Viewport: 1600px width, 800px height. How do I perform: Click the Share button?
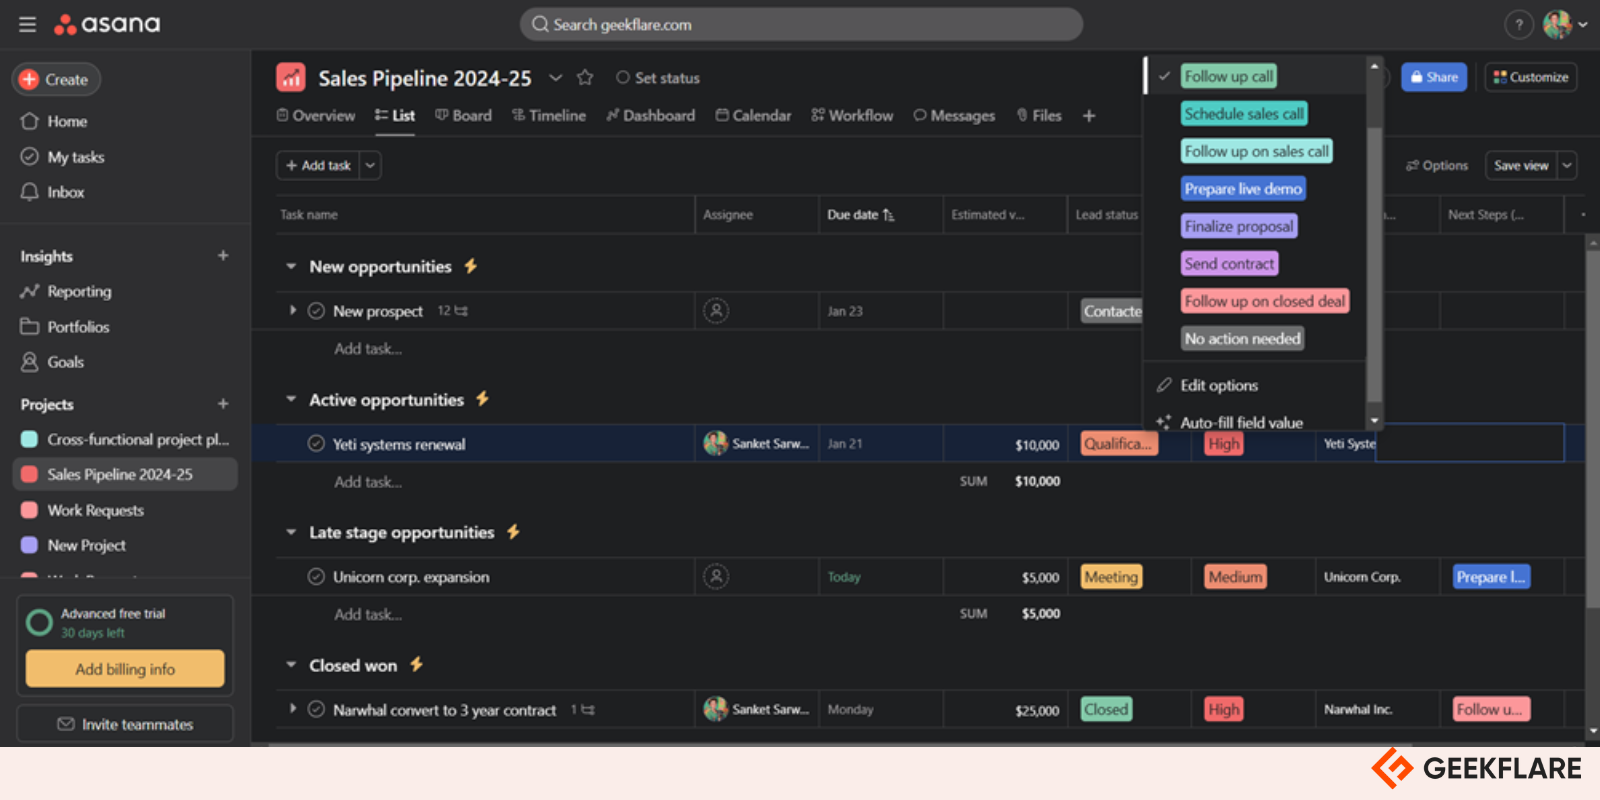click(x=1434, y=77)
